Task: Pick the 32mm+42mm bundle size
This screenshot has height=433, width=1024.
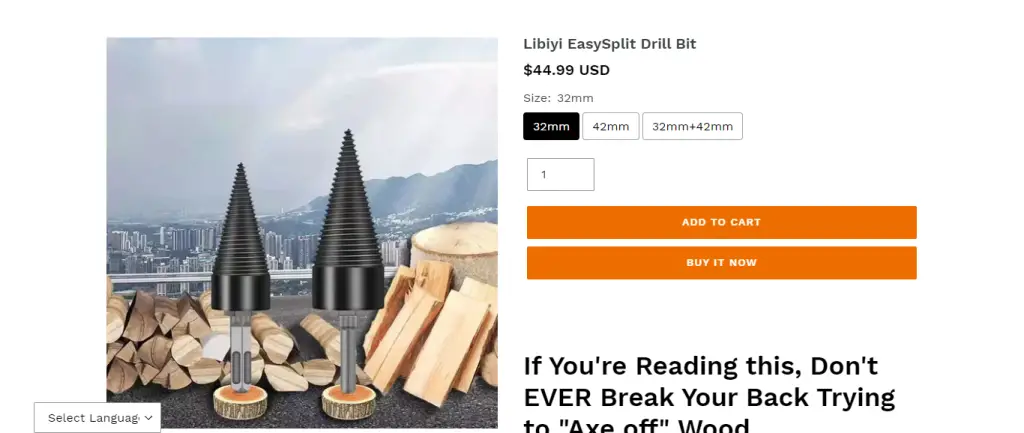Action: 692,126
